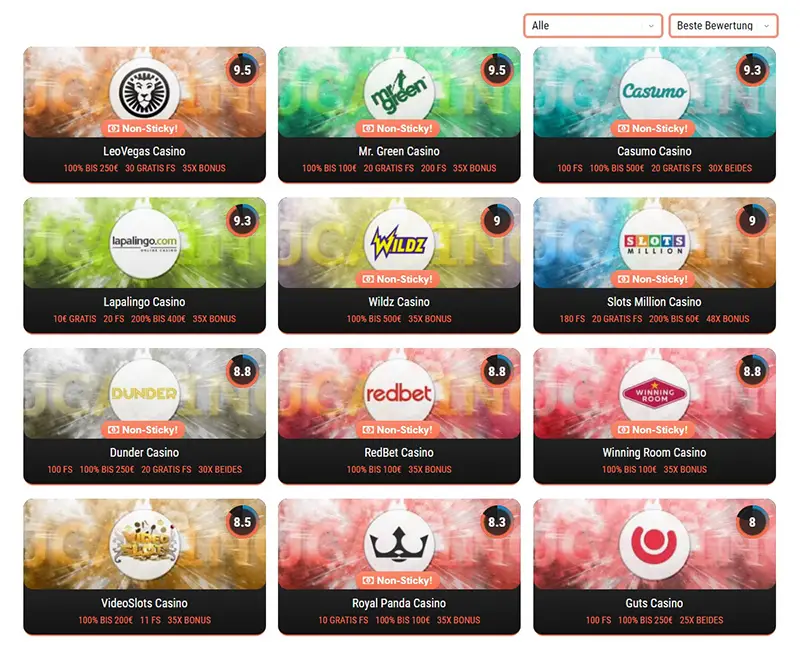Click the Mr Green logo icon
Image resolution: width=800 pixels, height=648 pixels.
pyautogui.click(x=399, y=91)
